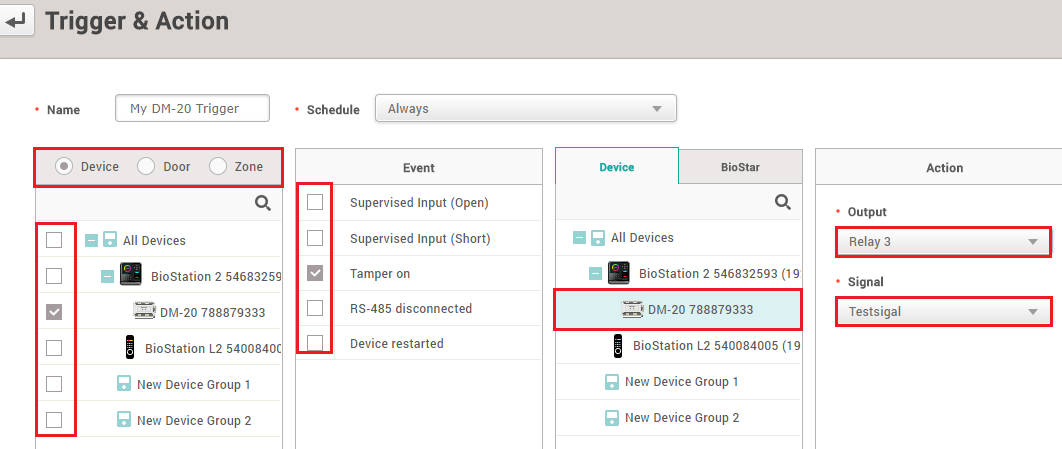1062x449 pixels.
Task: Open the Schedule dropdown
Action: pos(525,108)
